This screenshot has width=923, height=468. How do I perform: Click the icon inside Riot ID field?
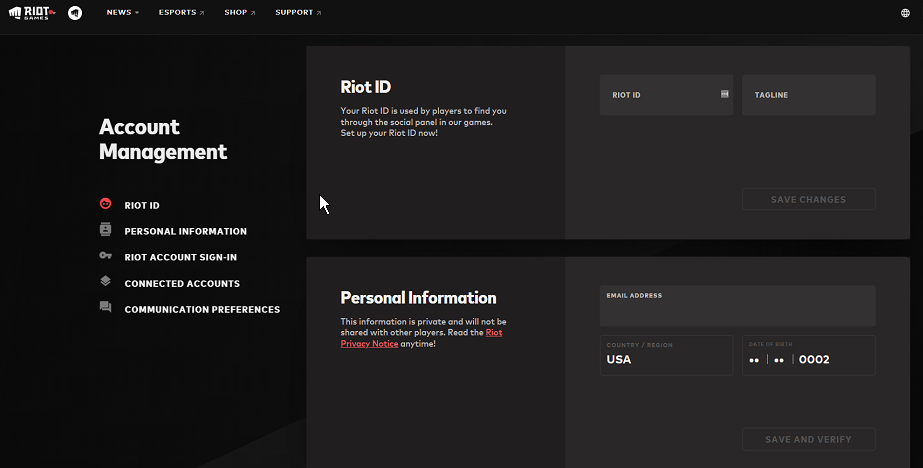tap(725, 94)
